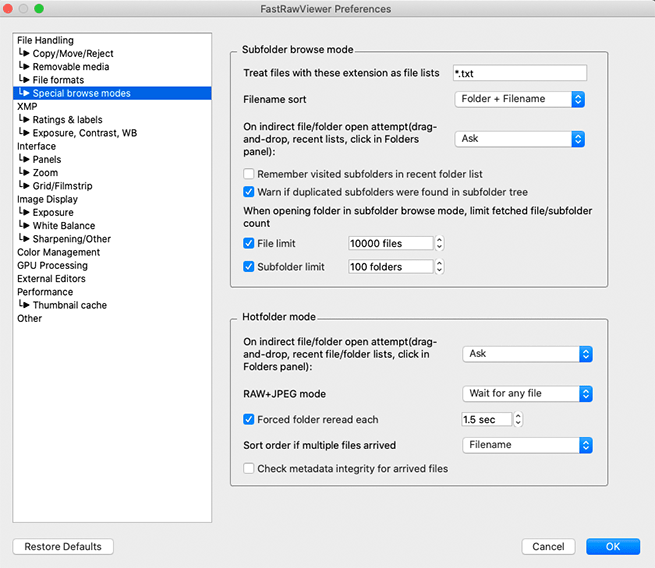
Task: Open the Filename sort dropdown
Action: click(519, 99)
